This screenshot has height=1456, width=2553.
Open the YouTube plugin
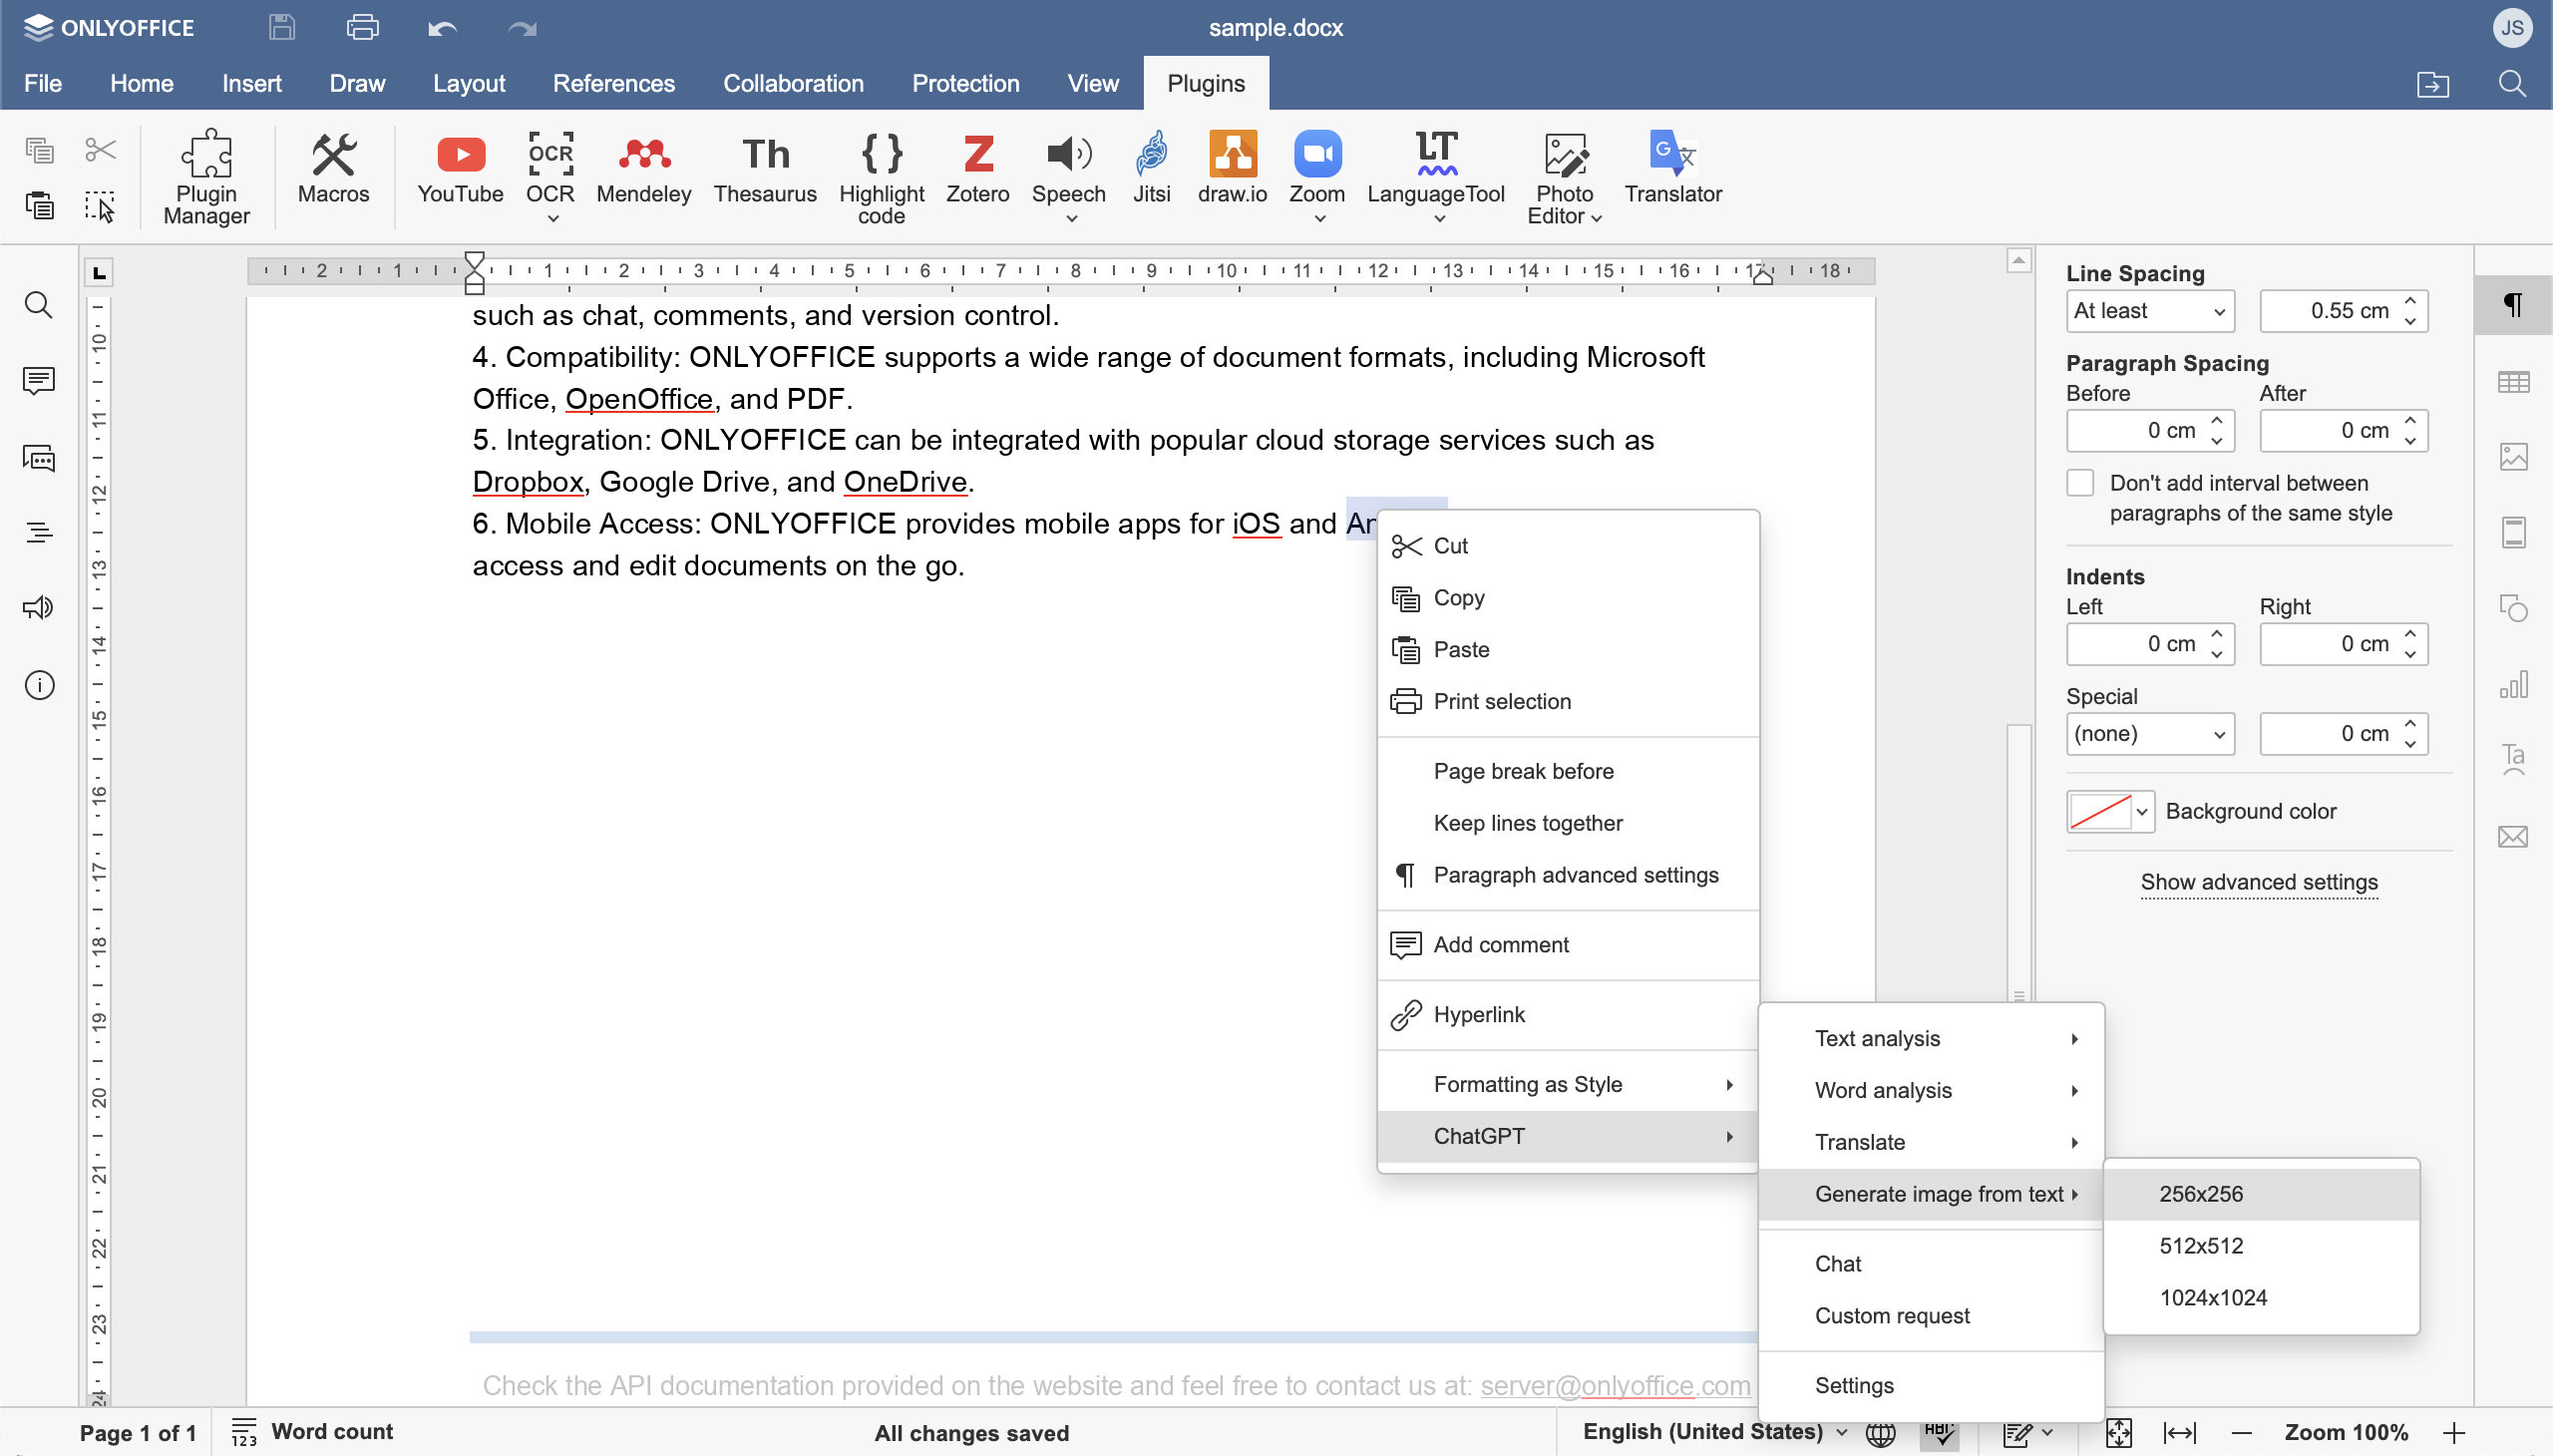460,168
